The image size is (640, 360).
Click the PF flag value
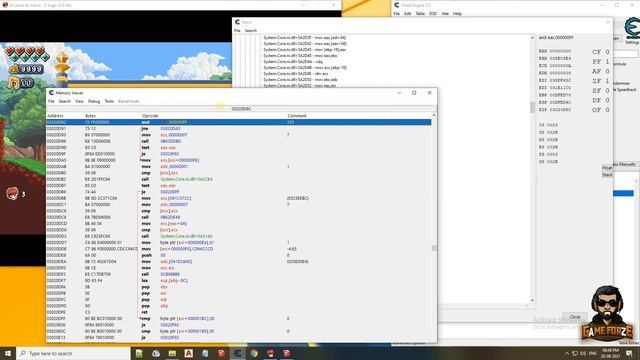coord(607,62)
